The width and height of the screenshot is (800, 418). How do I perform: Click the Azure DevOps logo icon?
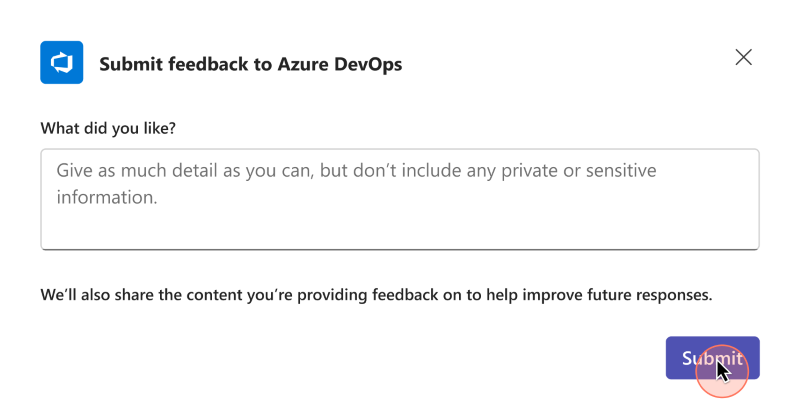click(62, 63)
